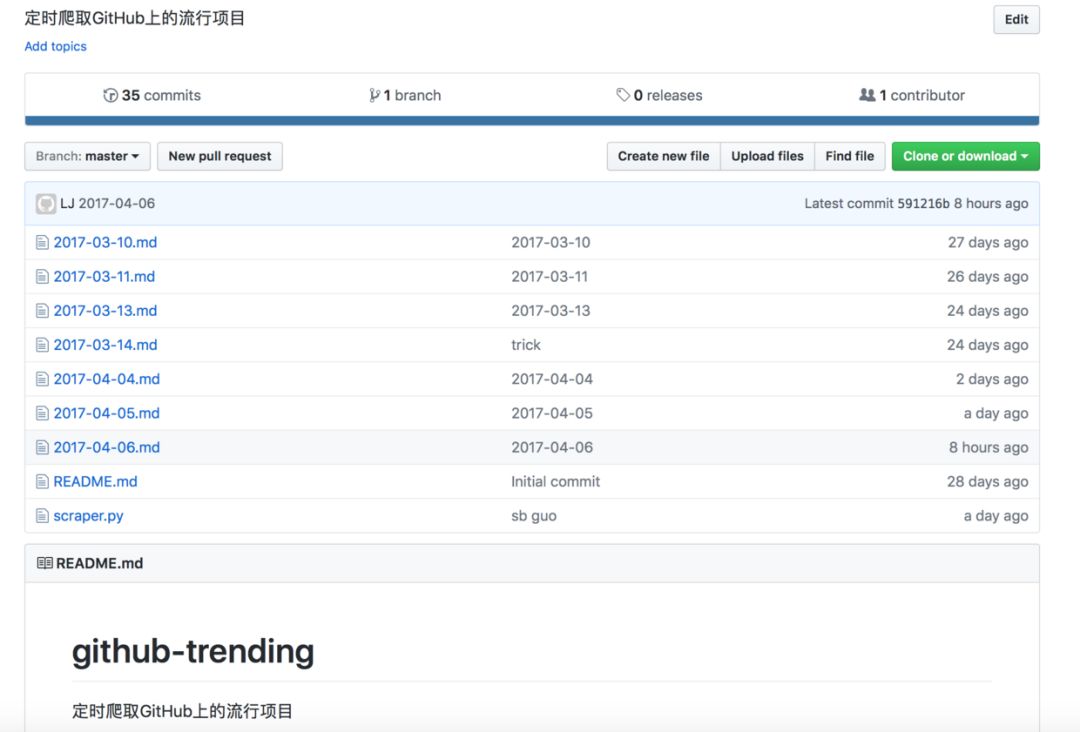This screenshot has height=732, width=1080.
Task: Click the Edit description button
Action: pyautogui.click(x=1016, y=19)
